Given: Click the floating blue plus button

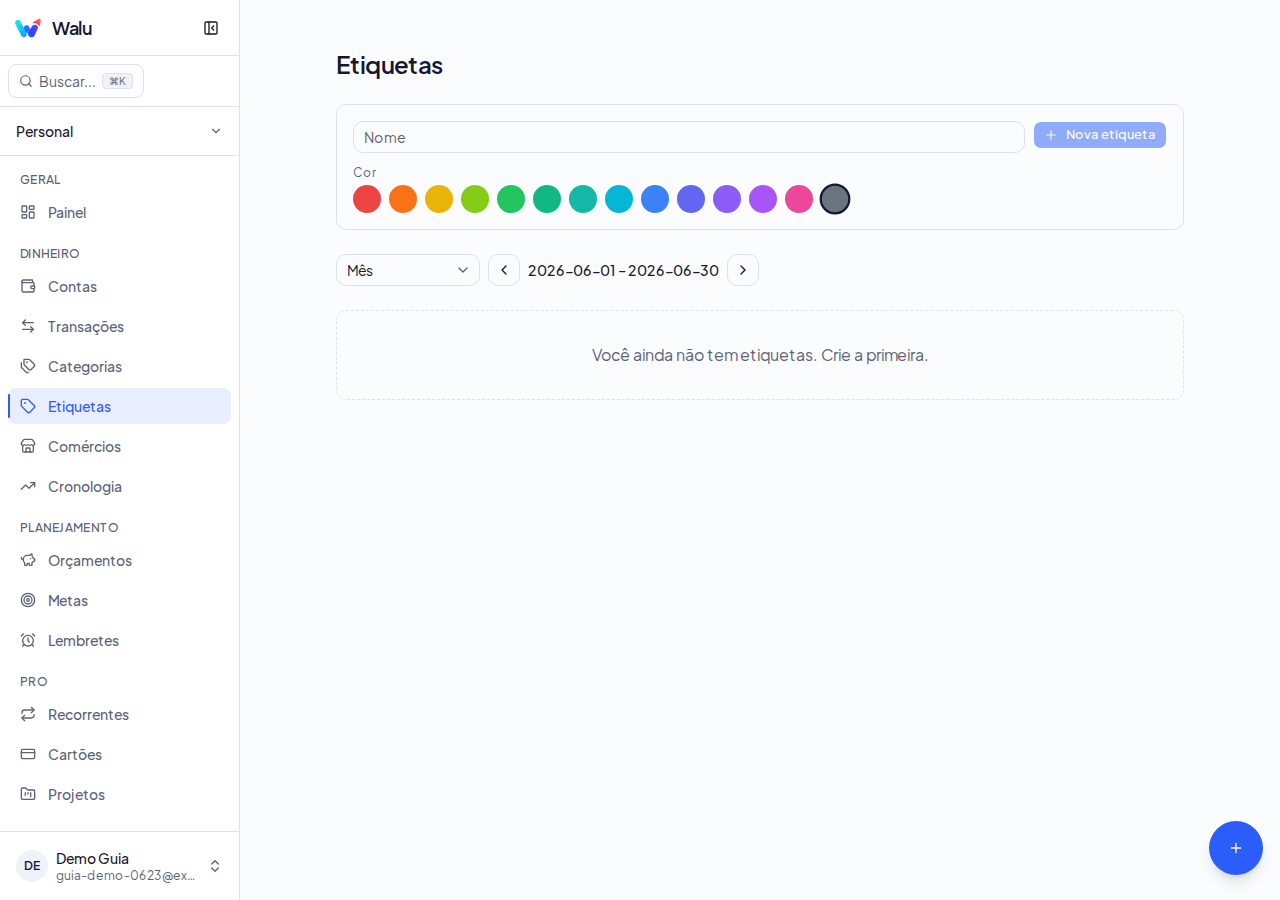Looking at the screenshot, I should (1236, 848).
